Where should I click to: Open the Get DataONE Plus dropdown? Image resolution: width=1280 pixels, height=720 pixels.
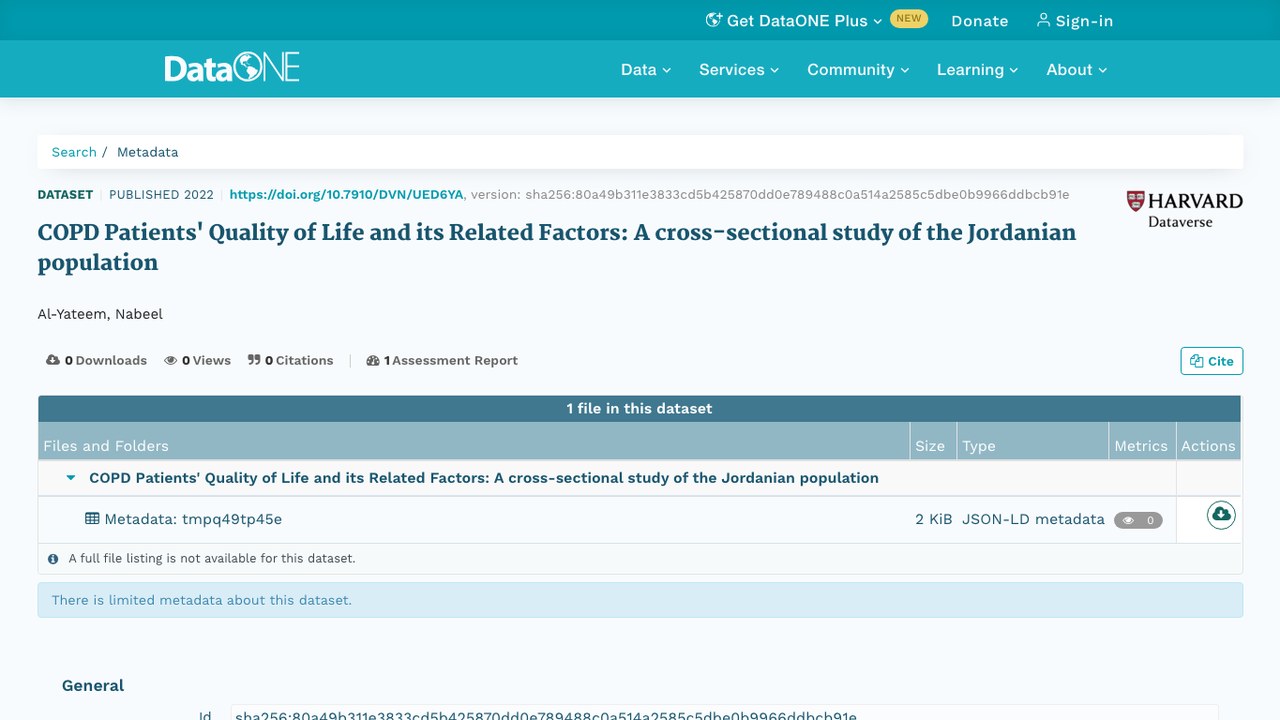pos(795,20)
